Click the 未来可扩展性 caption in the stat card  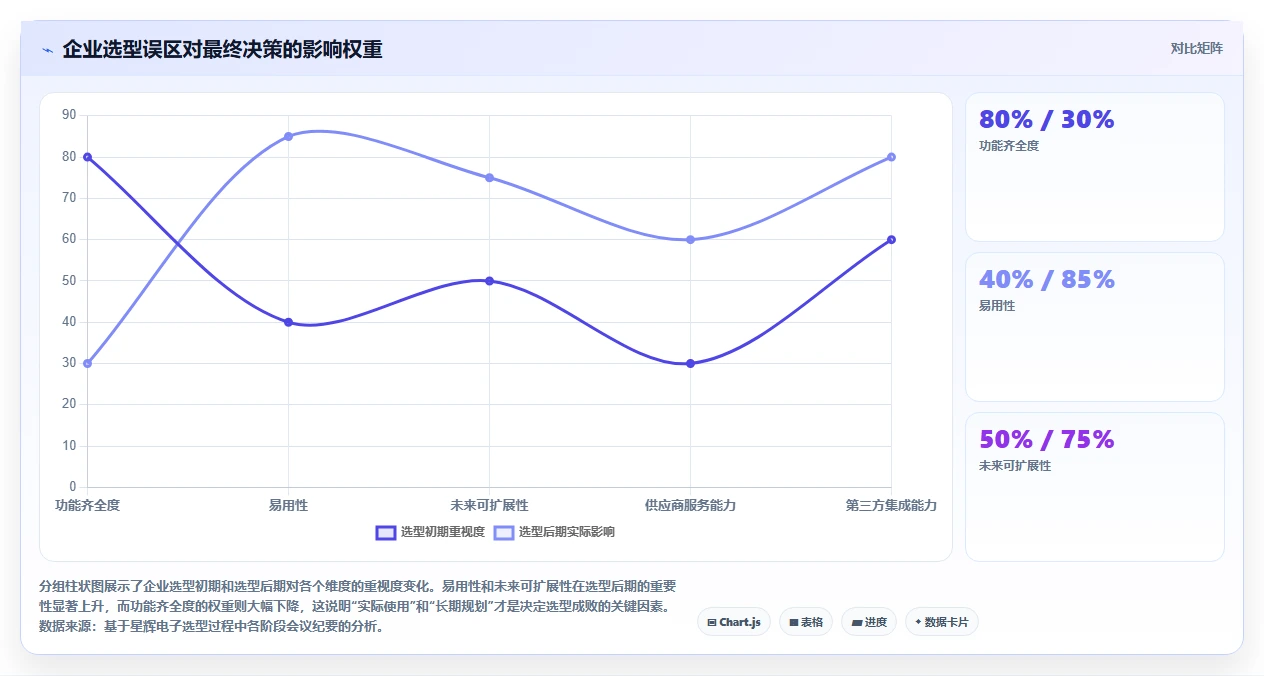[x=1015, y=466]
